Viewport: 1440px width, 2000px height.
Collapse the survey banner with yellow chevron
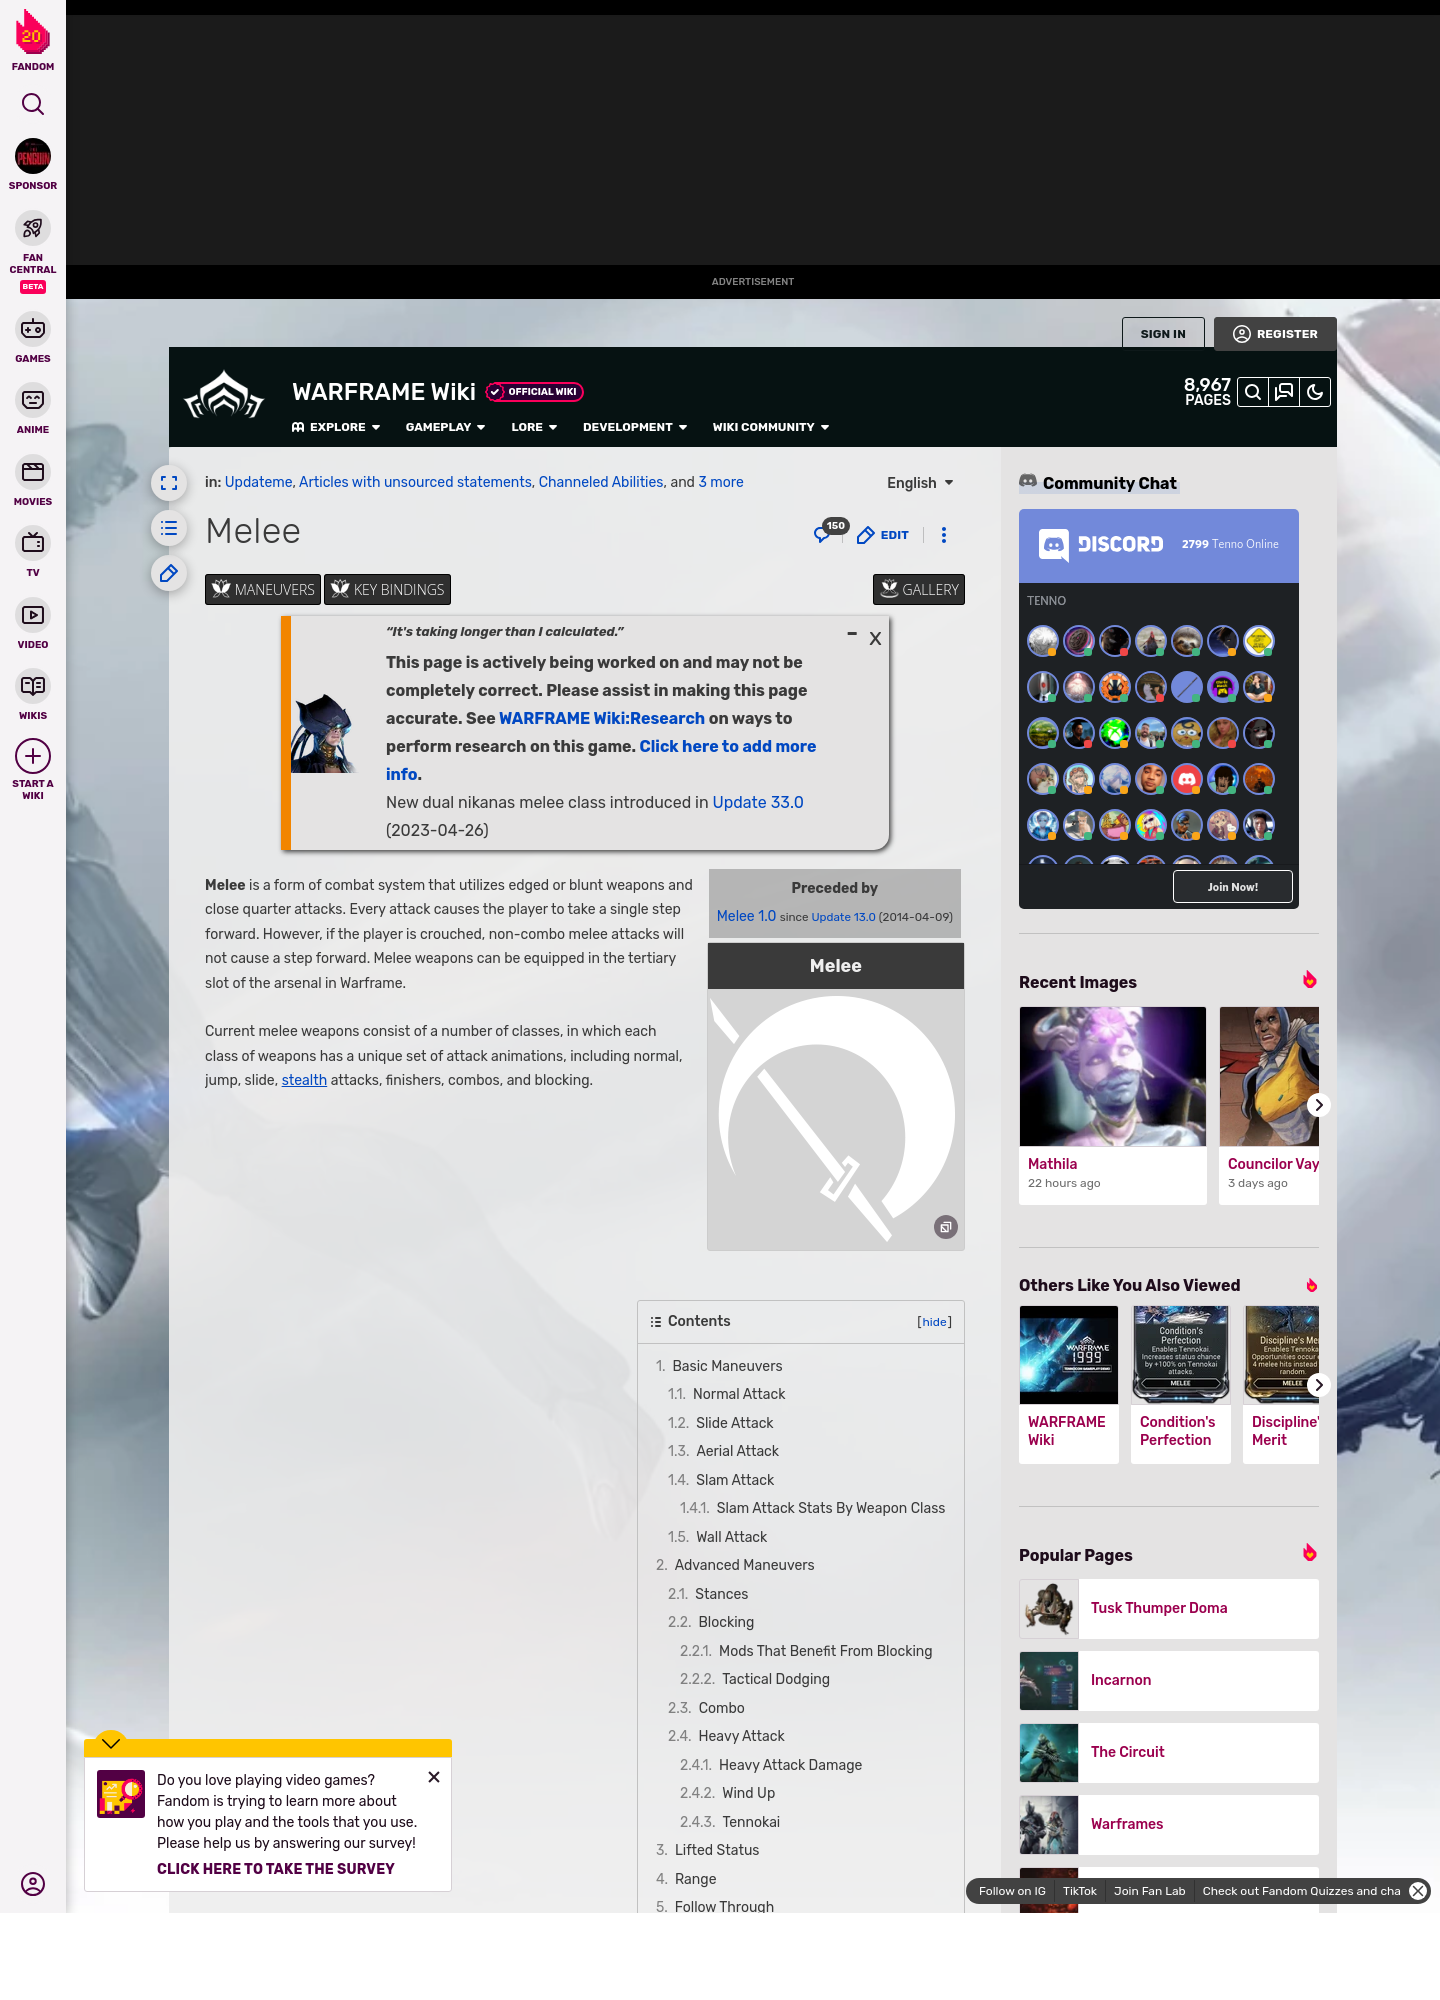(x=111, y=1743)
